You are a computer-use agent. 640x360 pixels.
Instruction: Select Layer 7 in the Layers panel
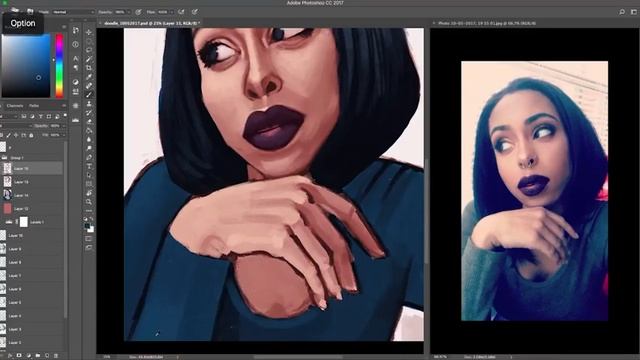[x=31, y=276]
